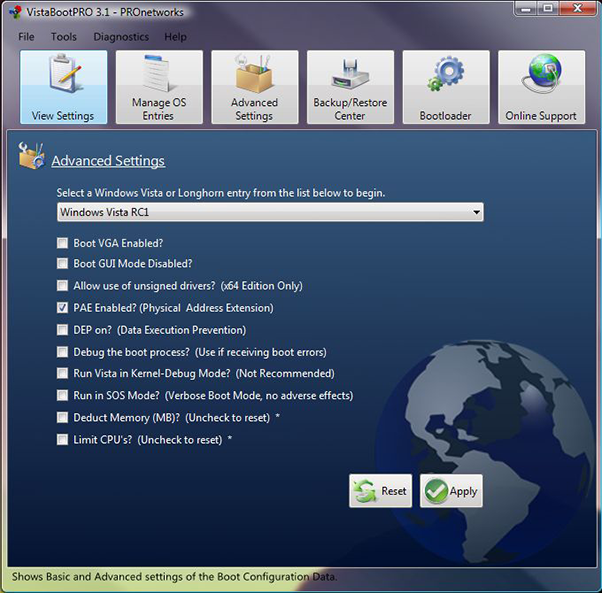Enable Run Vista in Kernel-Debug Mode
The image size is (602, 593).
point(62,373)
